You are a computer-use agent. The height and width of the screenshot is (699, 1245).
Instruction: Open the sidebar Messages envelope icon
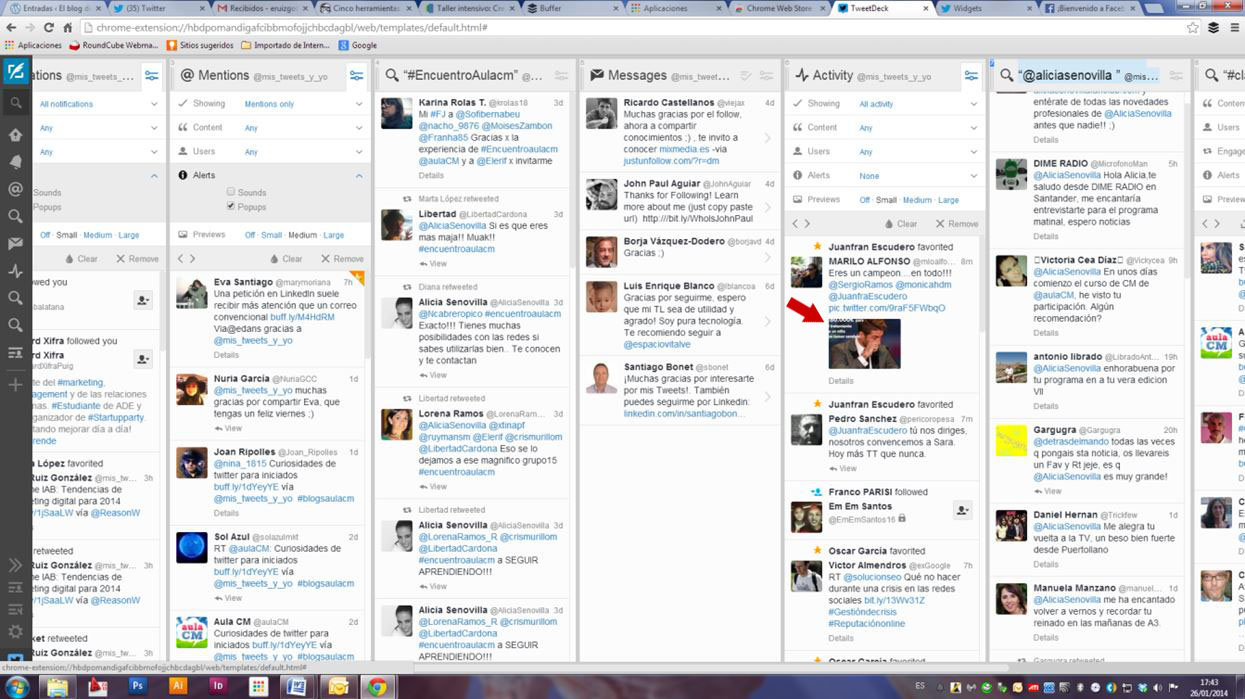[x=15, y=243]
